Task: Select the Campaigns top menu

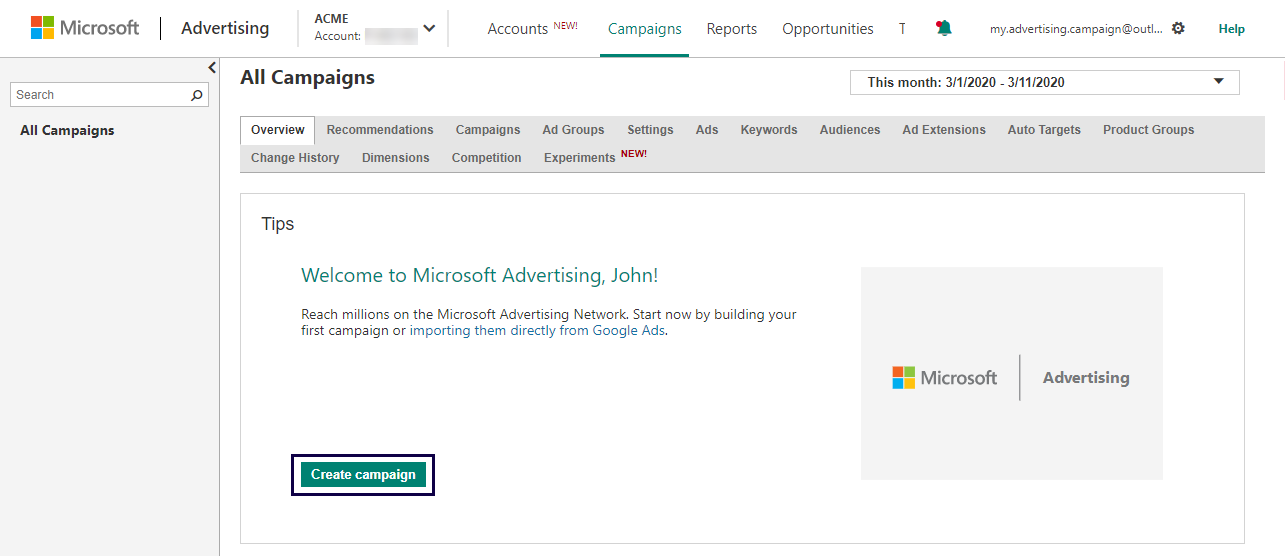Action: click(645, 29)
